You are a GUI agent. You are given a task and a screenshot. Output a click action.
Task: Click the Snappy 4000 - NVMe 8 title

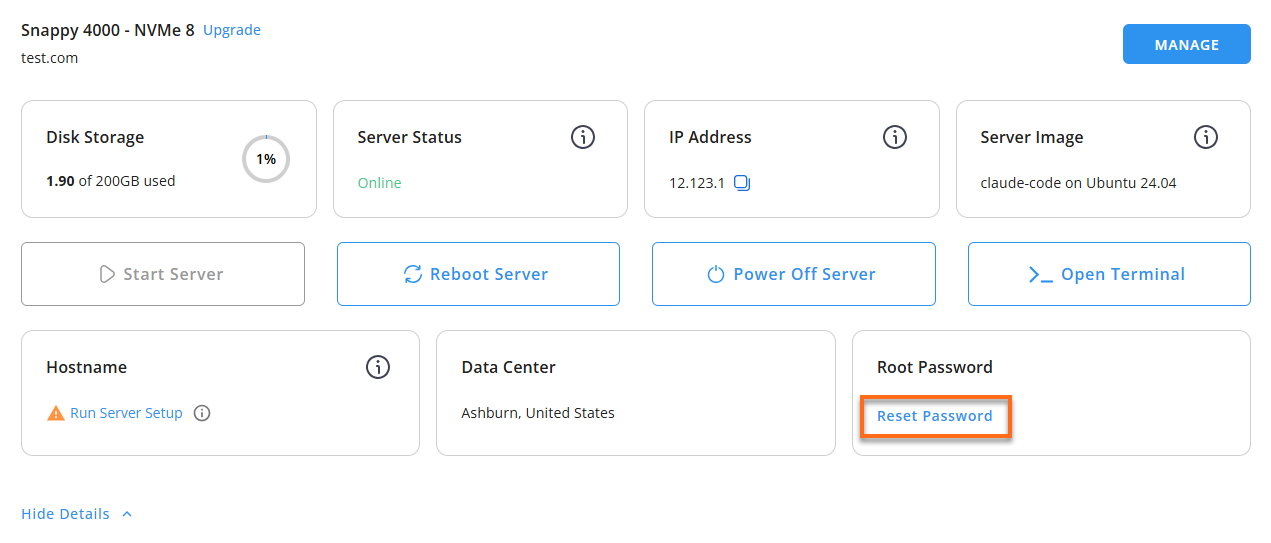108,30
